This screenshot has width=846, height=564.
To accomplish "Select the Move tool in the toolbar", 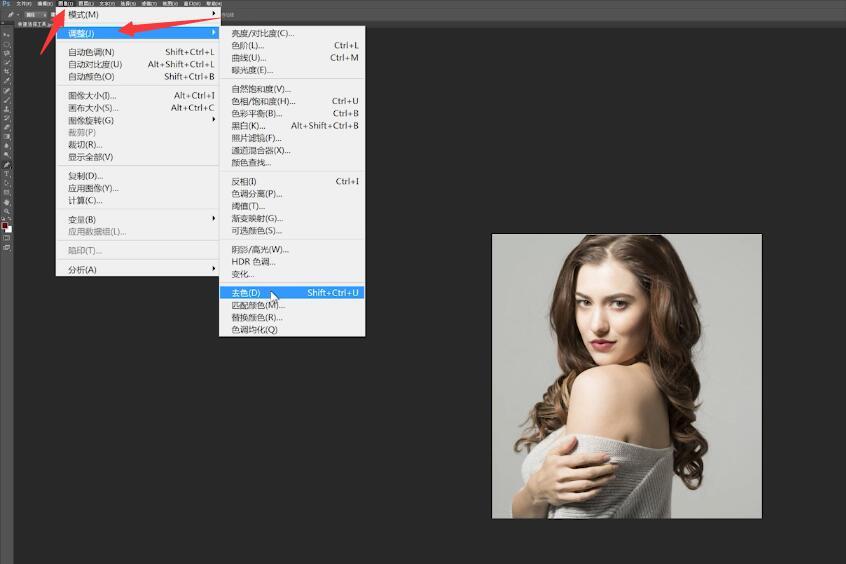I will click(x=7, y=35).
